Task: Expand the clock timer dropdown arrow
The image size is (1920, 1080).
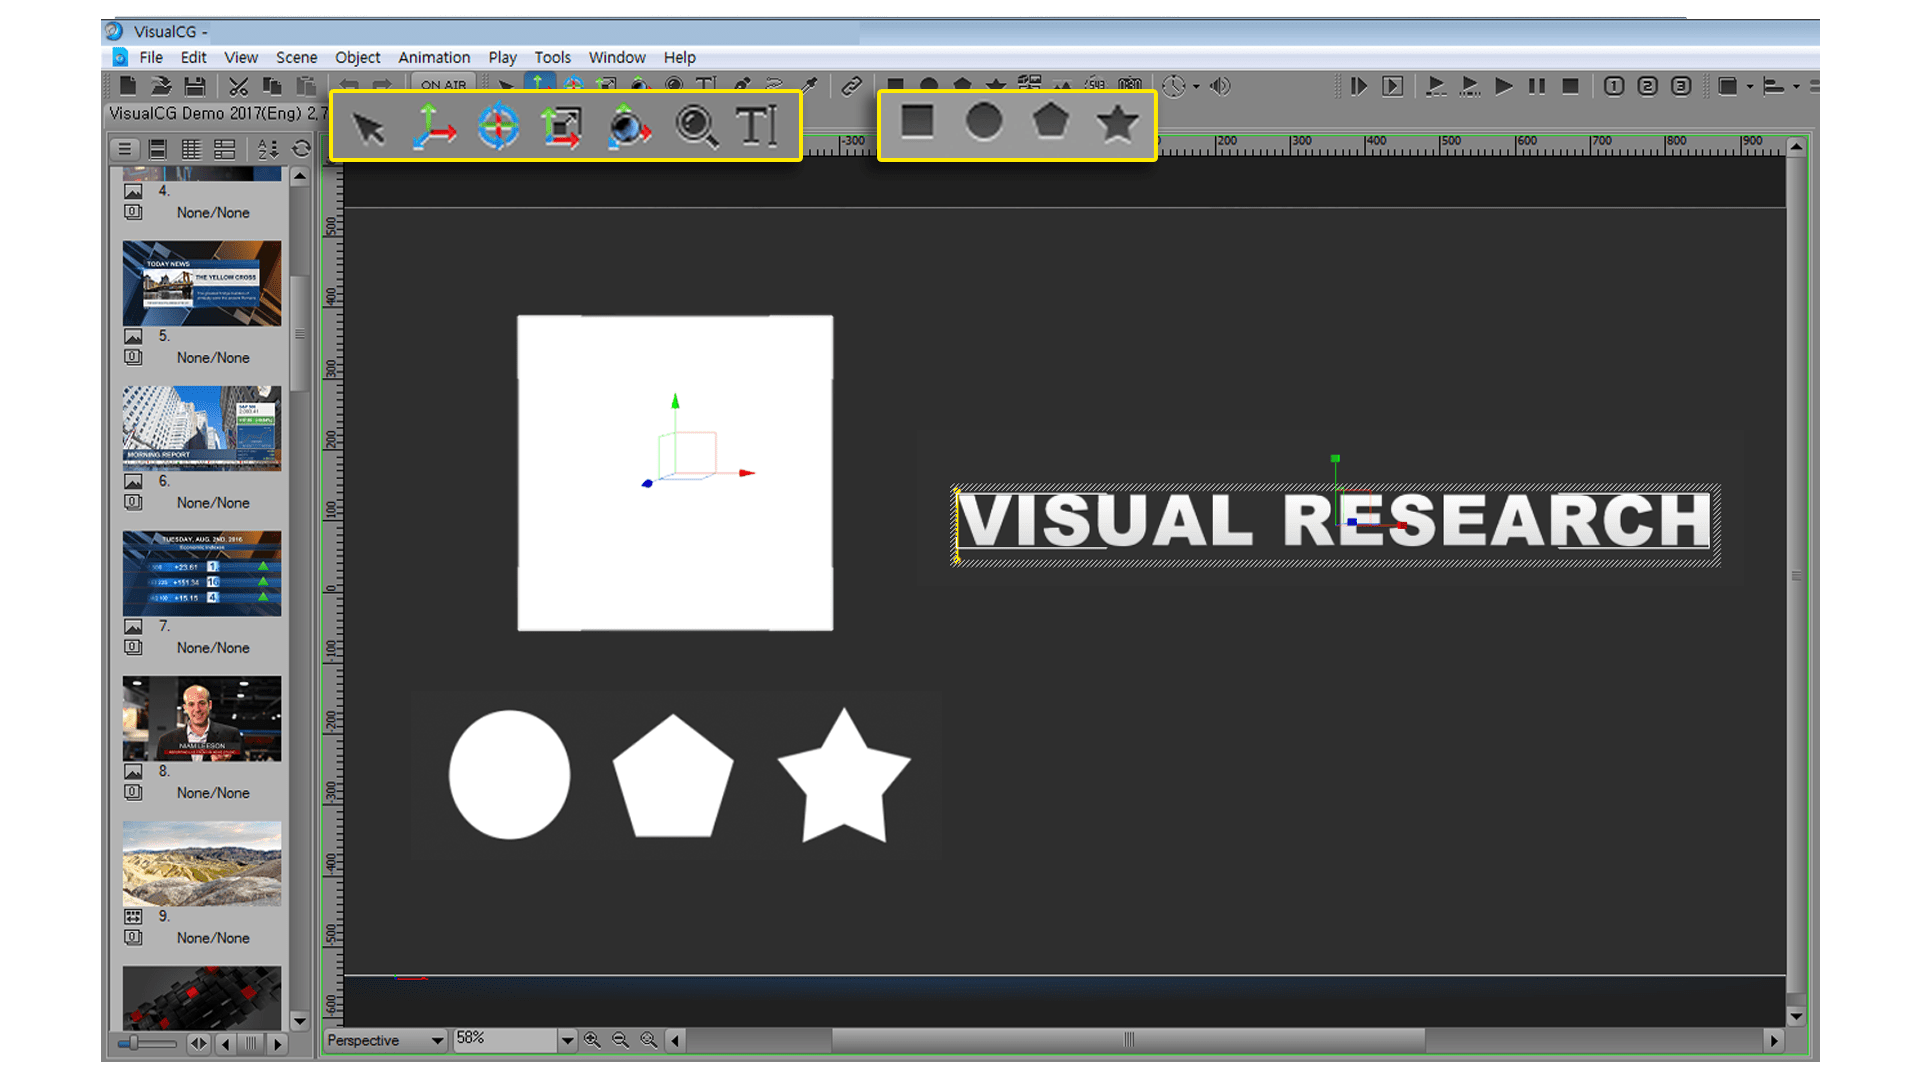Action: [1196, 86]
